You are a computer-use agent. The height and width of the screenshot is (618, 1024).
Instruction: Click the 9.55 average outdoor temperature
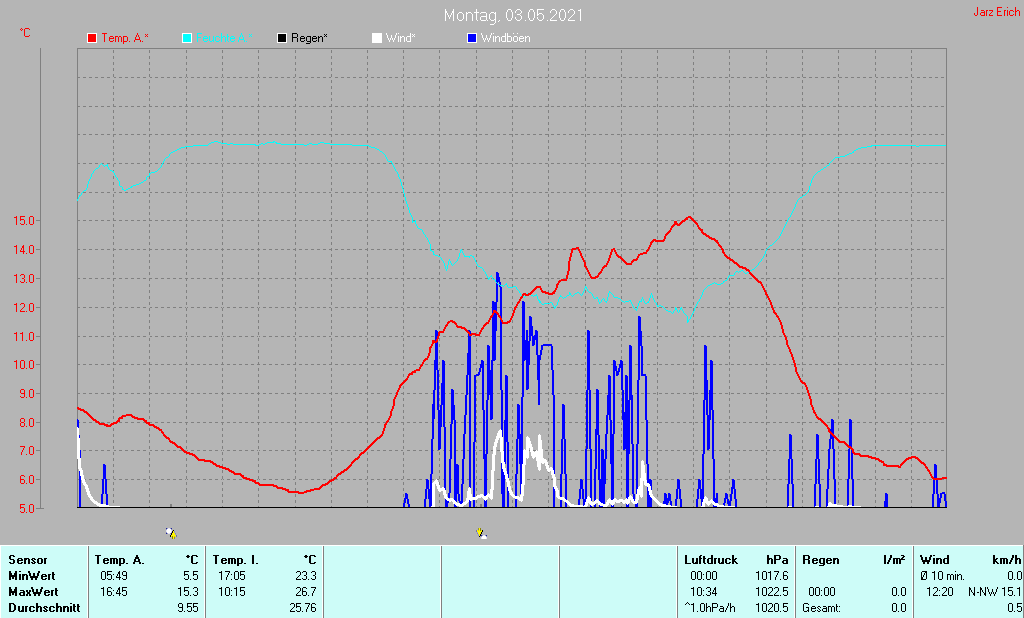188,608
